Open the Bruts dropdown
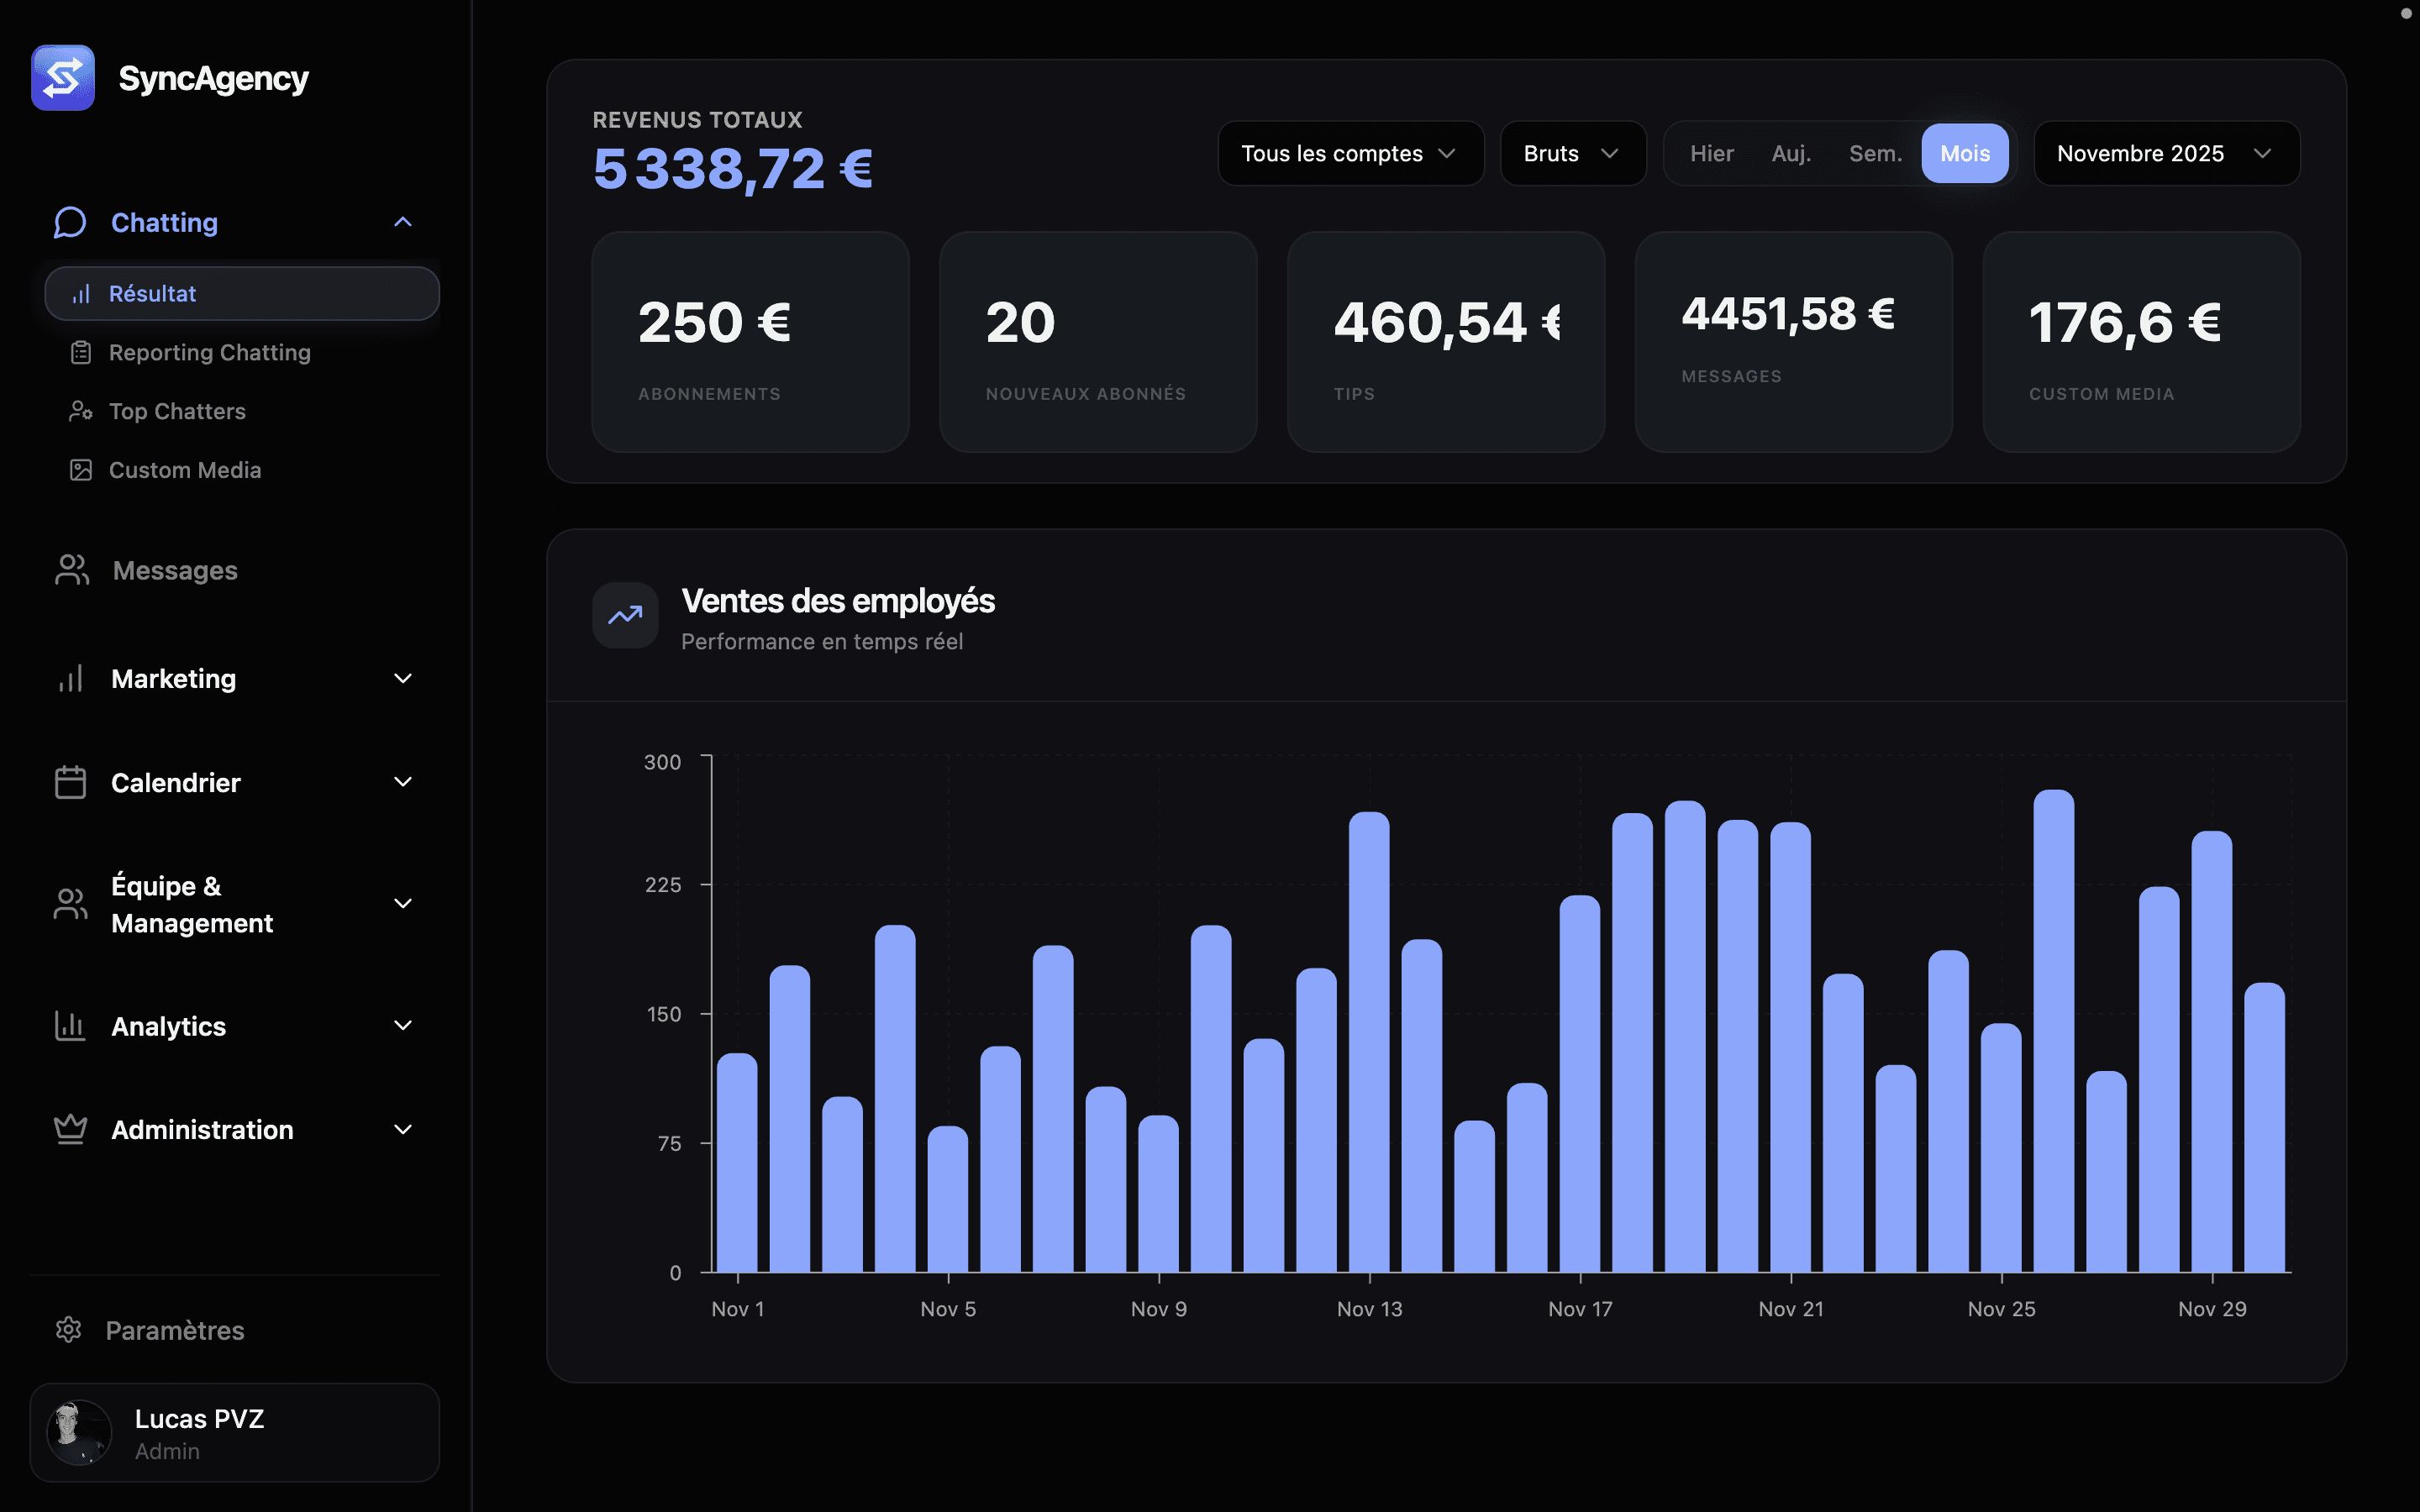The width and height of the screenshot is (2420, 1512). point(1572,154)
